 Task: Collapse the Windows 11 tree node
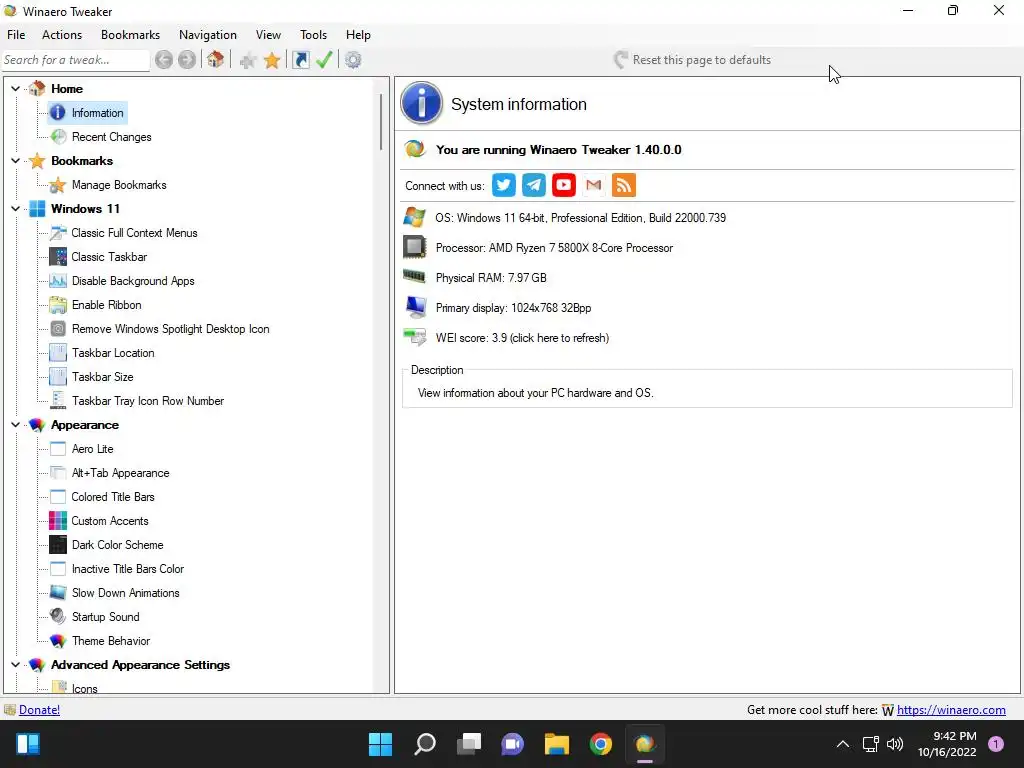click(x=16, y=208)
